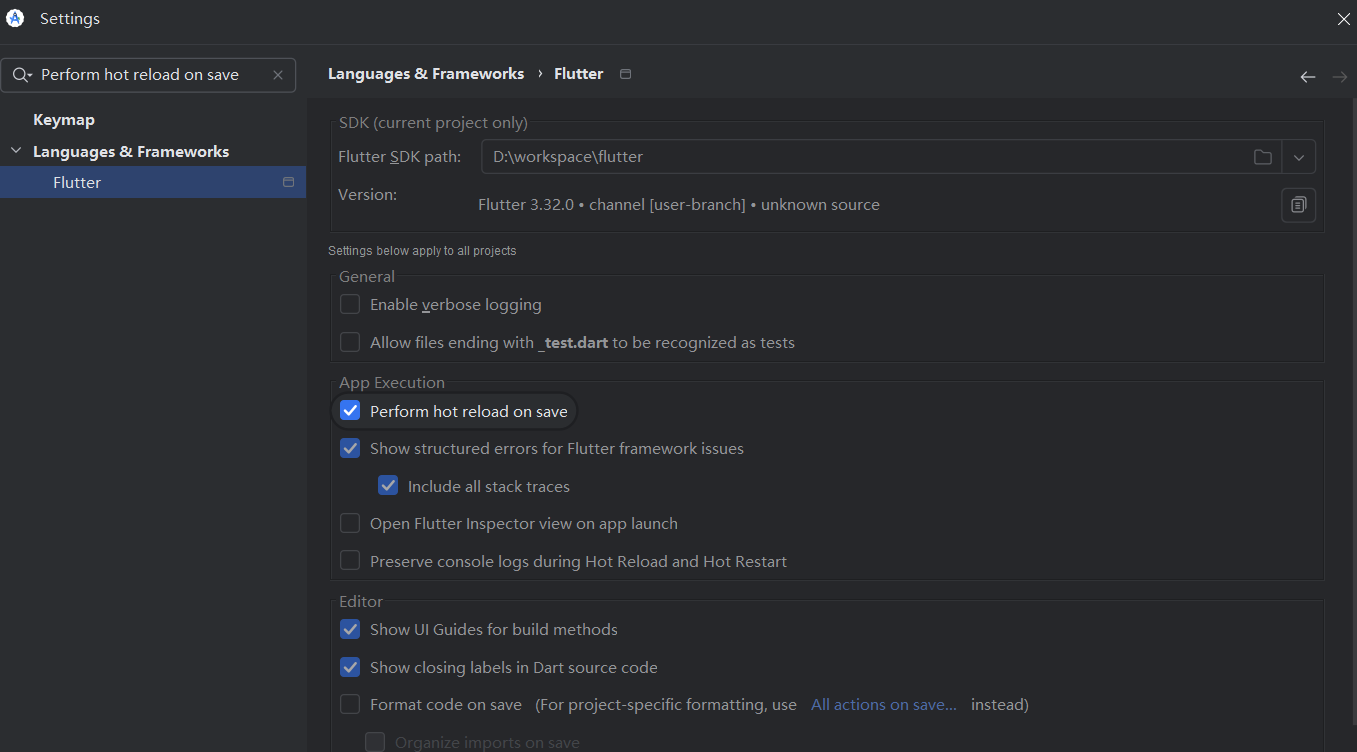Enable Preserve console logs during Hot Reload
The image size is (1357, 752).
[x=350, y=561]
